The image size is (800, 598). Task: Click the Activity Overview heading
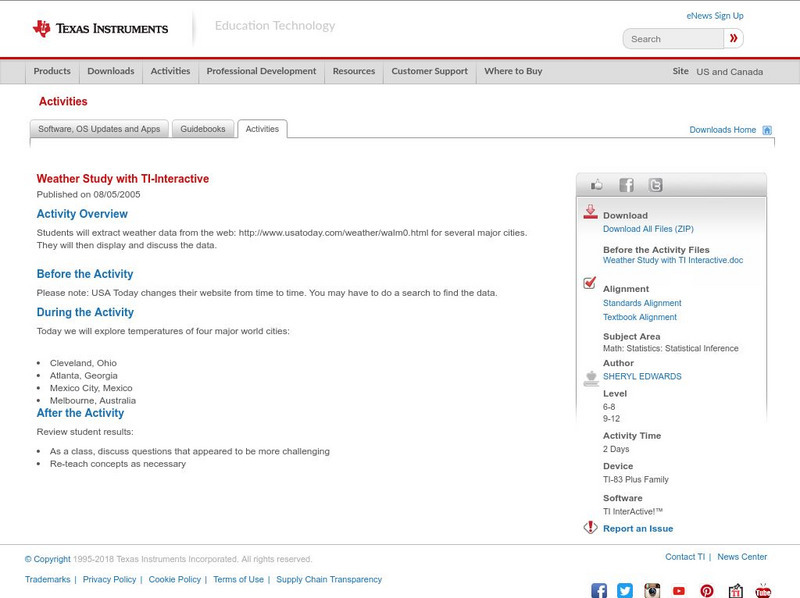pyautogui.click(x=82, y=214)
